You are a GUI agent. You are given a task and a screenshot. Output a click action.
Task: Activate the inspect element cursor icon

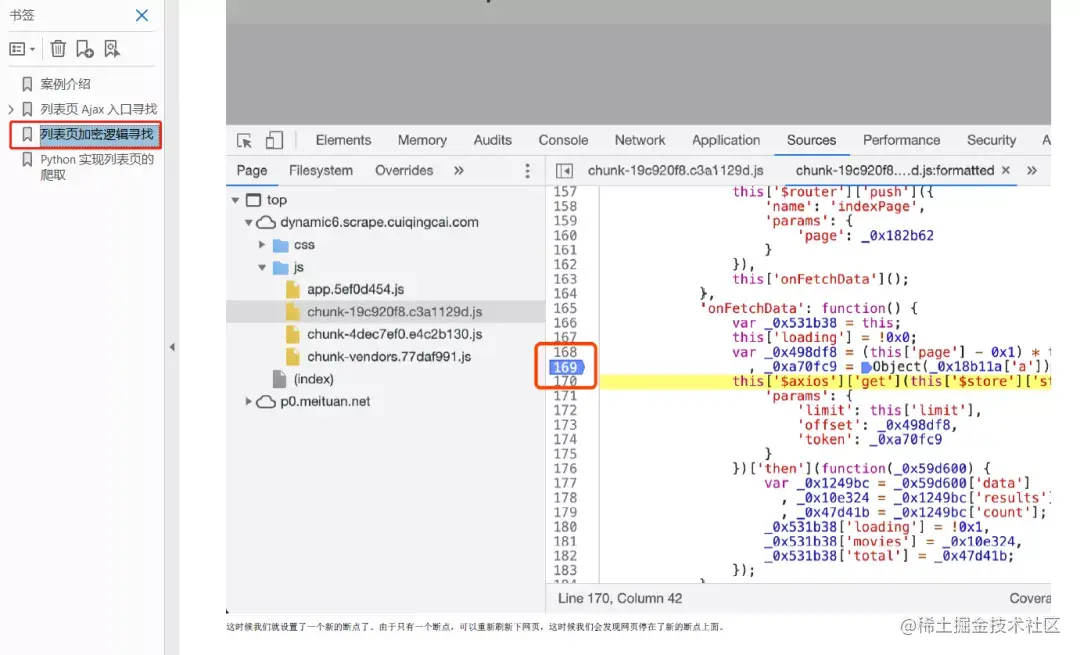click(244, 141)
